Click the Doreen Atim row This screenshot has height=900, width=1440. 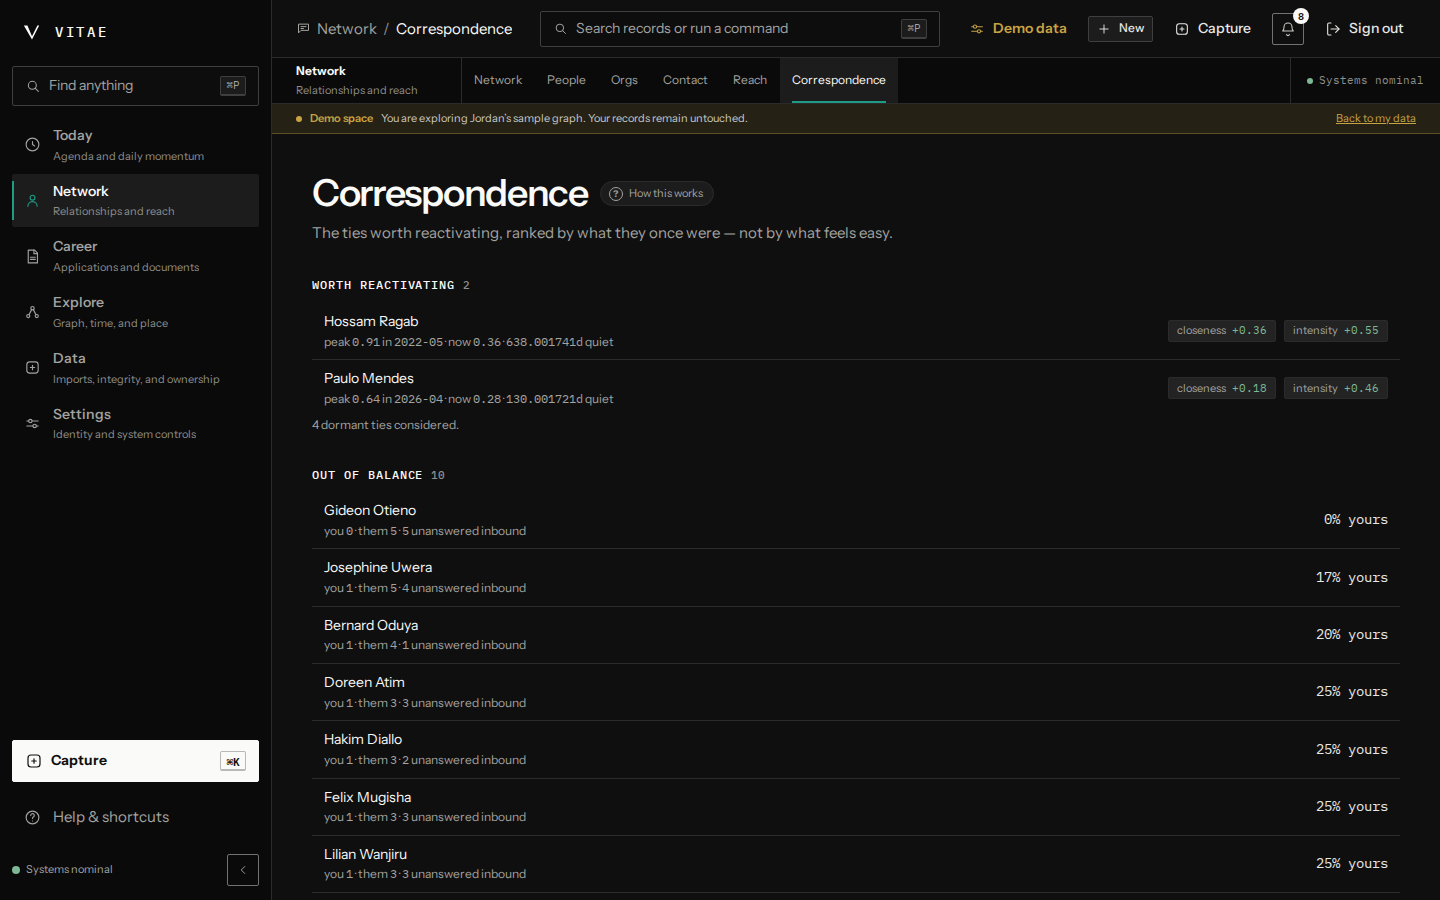pos(856,692)
